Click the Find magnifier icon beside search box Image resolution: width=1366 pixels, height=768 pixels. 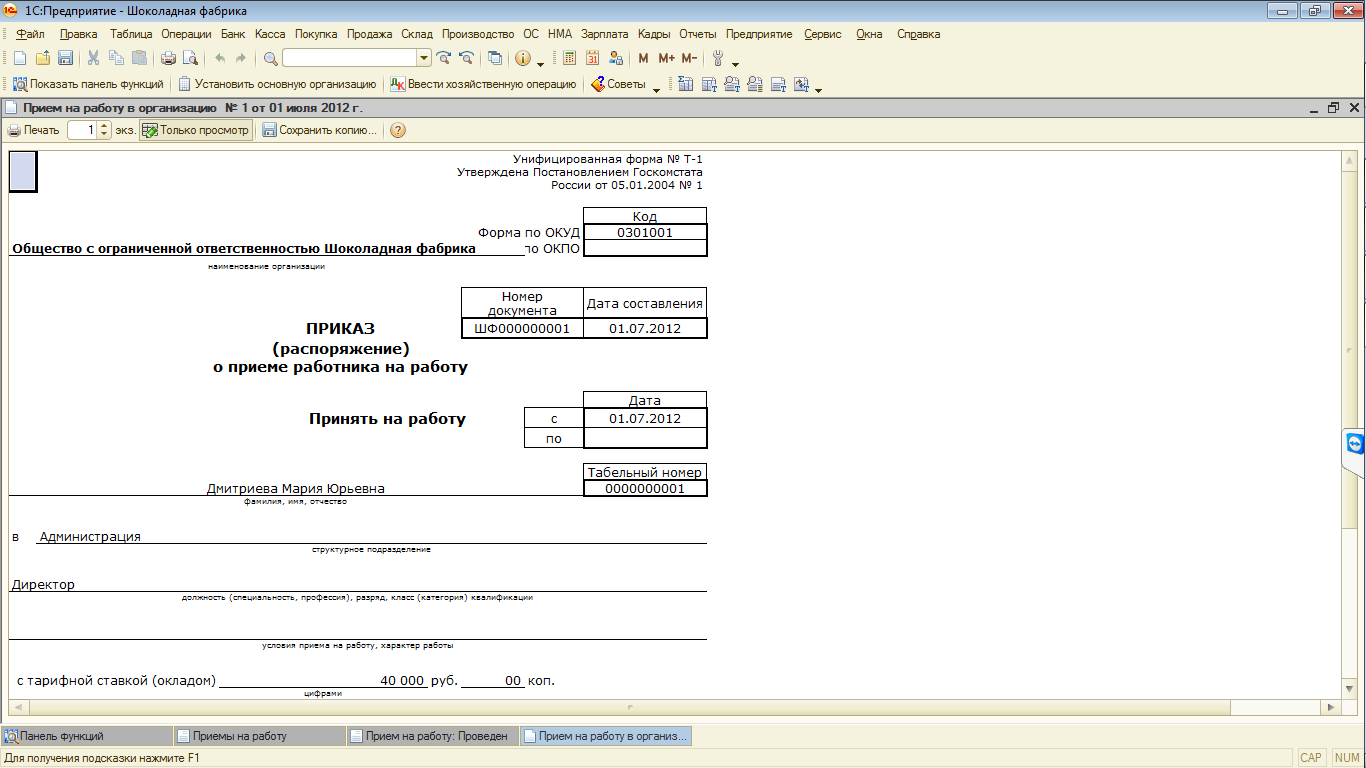tap(270, 58)
